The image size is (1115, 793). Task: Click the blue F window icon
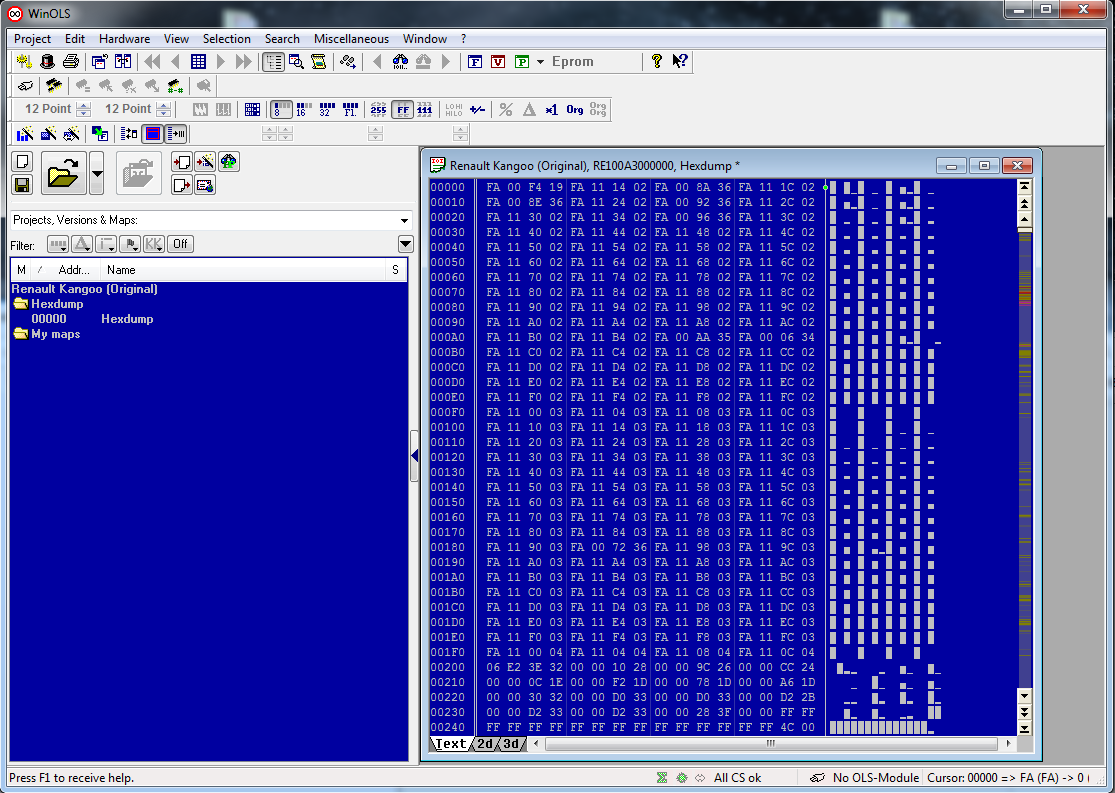pyautogui.click(x=475, y=62)
